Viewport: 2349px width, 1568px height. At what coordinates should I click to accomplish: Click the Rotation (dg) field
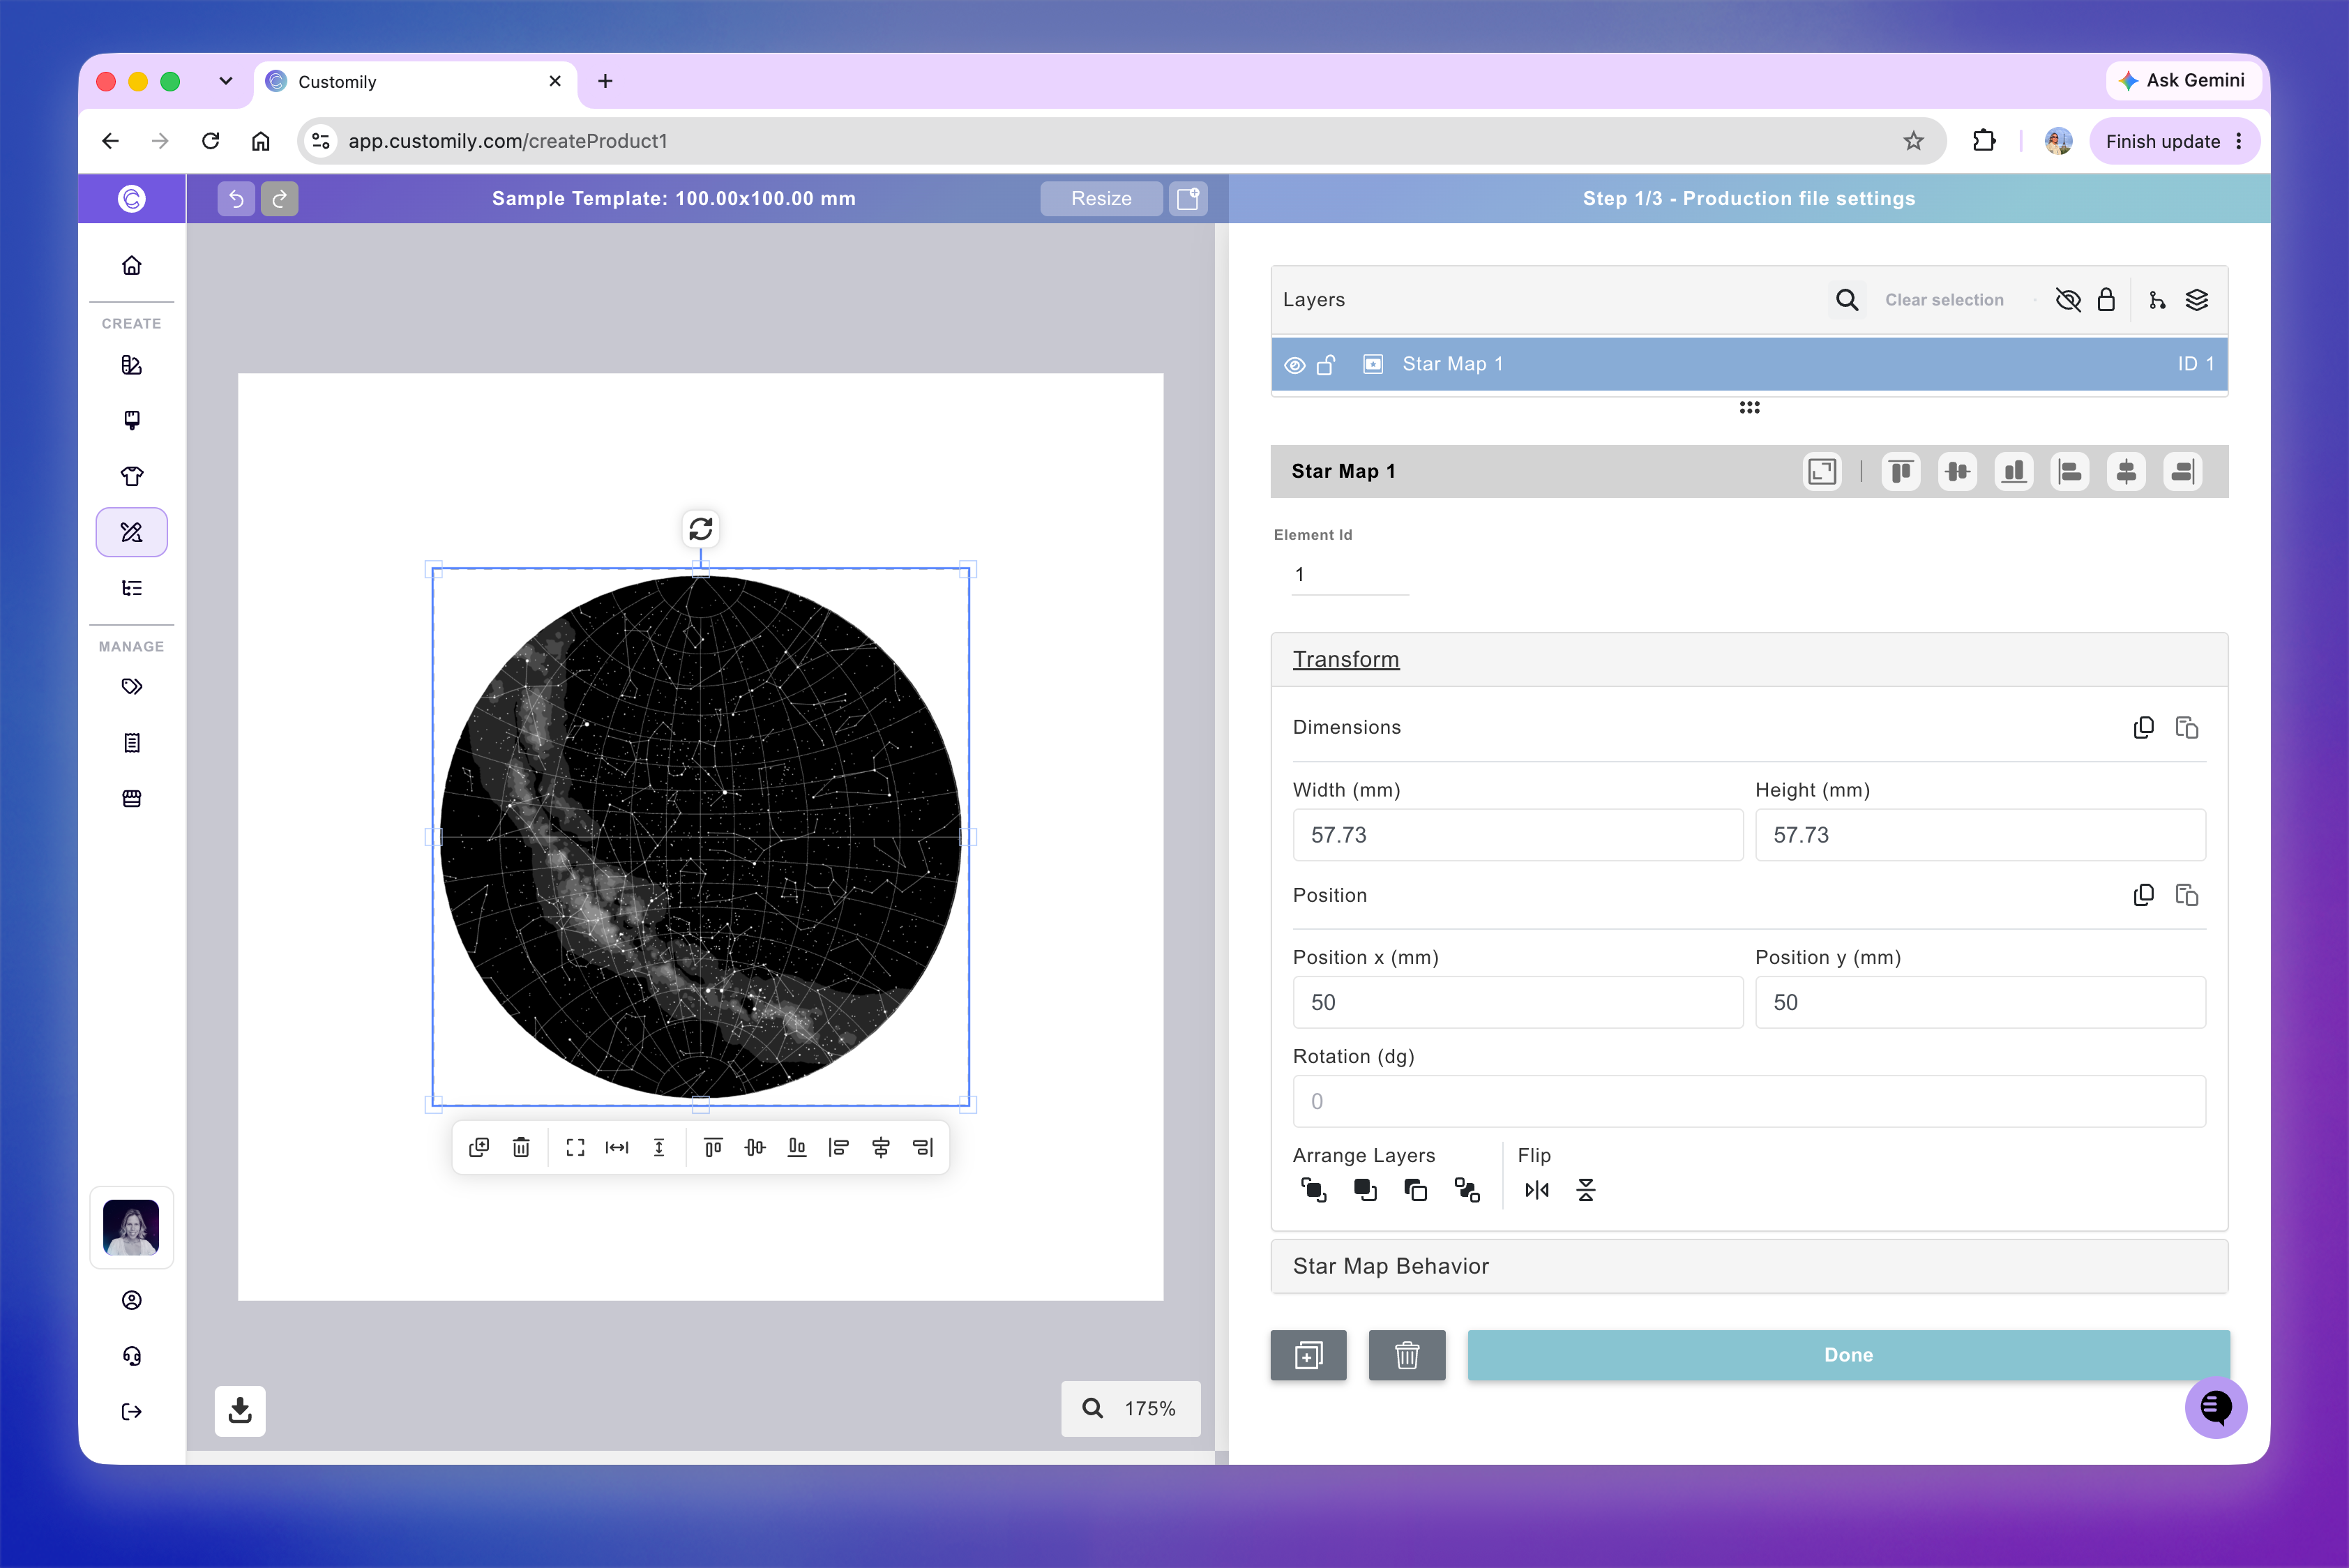[1749, 1101]
